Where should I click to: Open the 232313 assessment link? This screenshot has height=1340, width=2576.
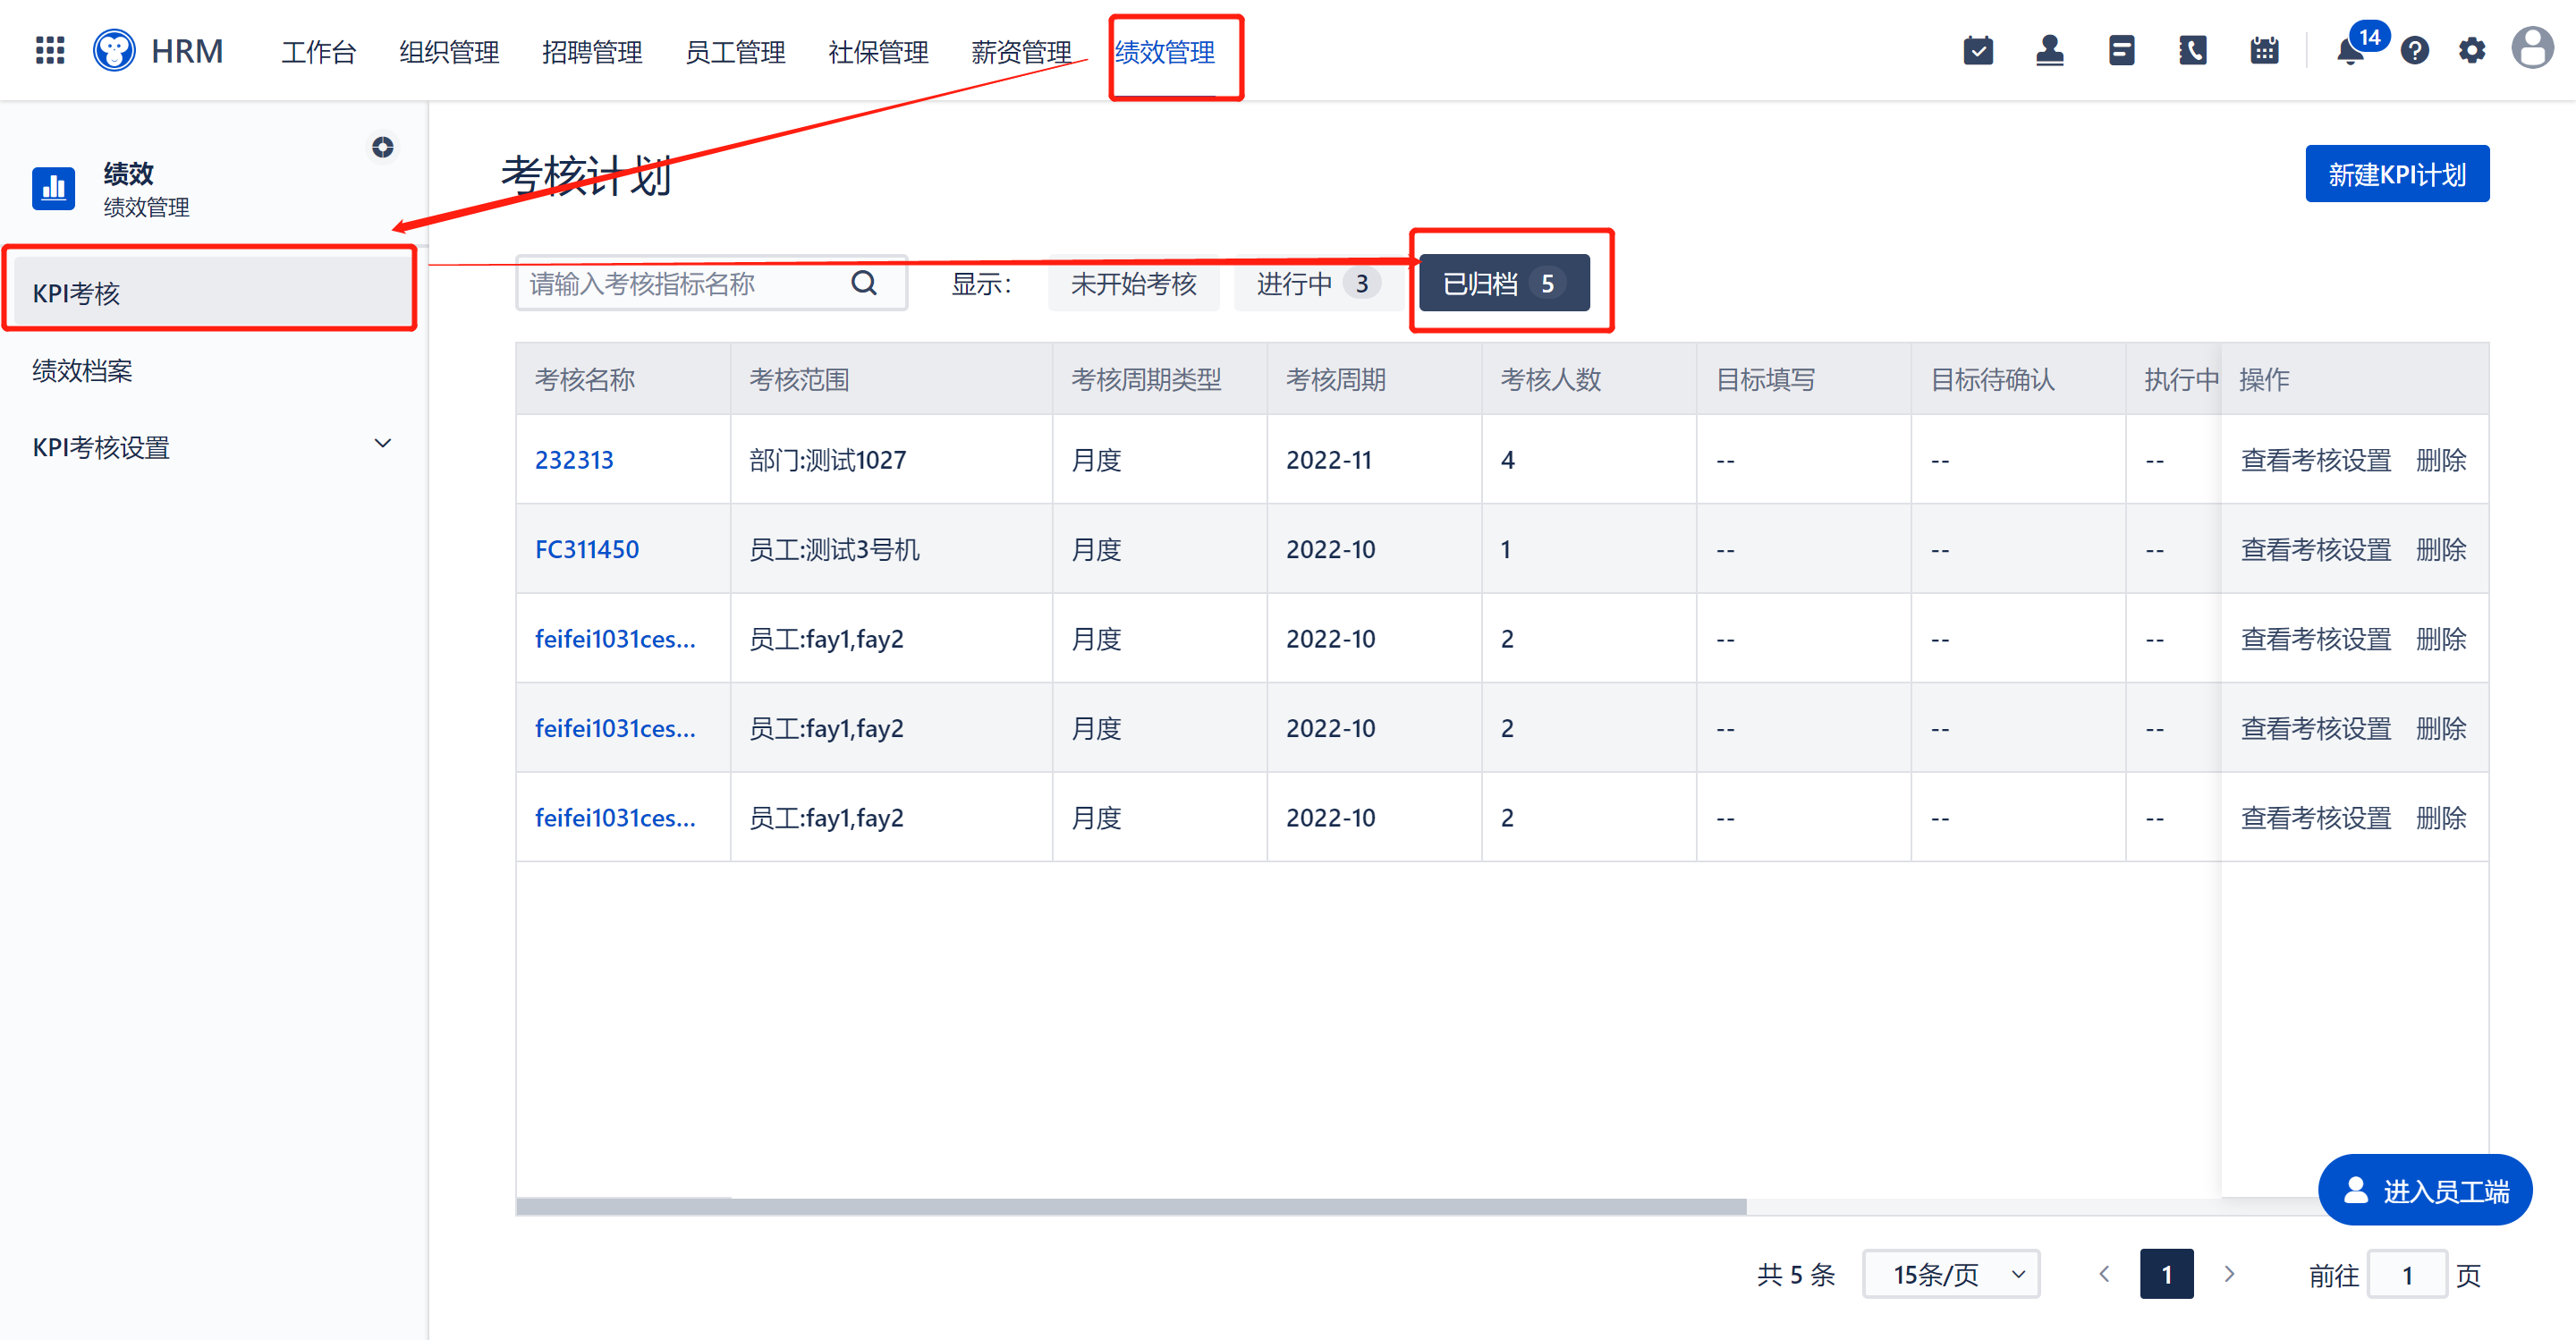click(x=574, y=459)
